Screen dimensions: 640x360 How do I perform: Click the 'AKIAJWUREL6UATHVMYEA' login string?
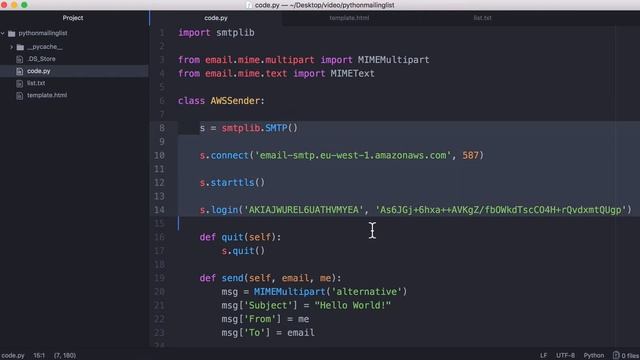pyautogui.click(x=304, y=210)
